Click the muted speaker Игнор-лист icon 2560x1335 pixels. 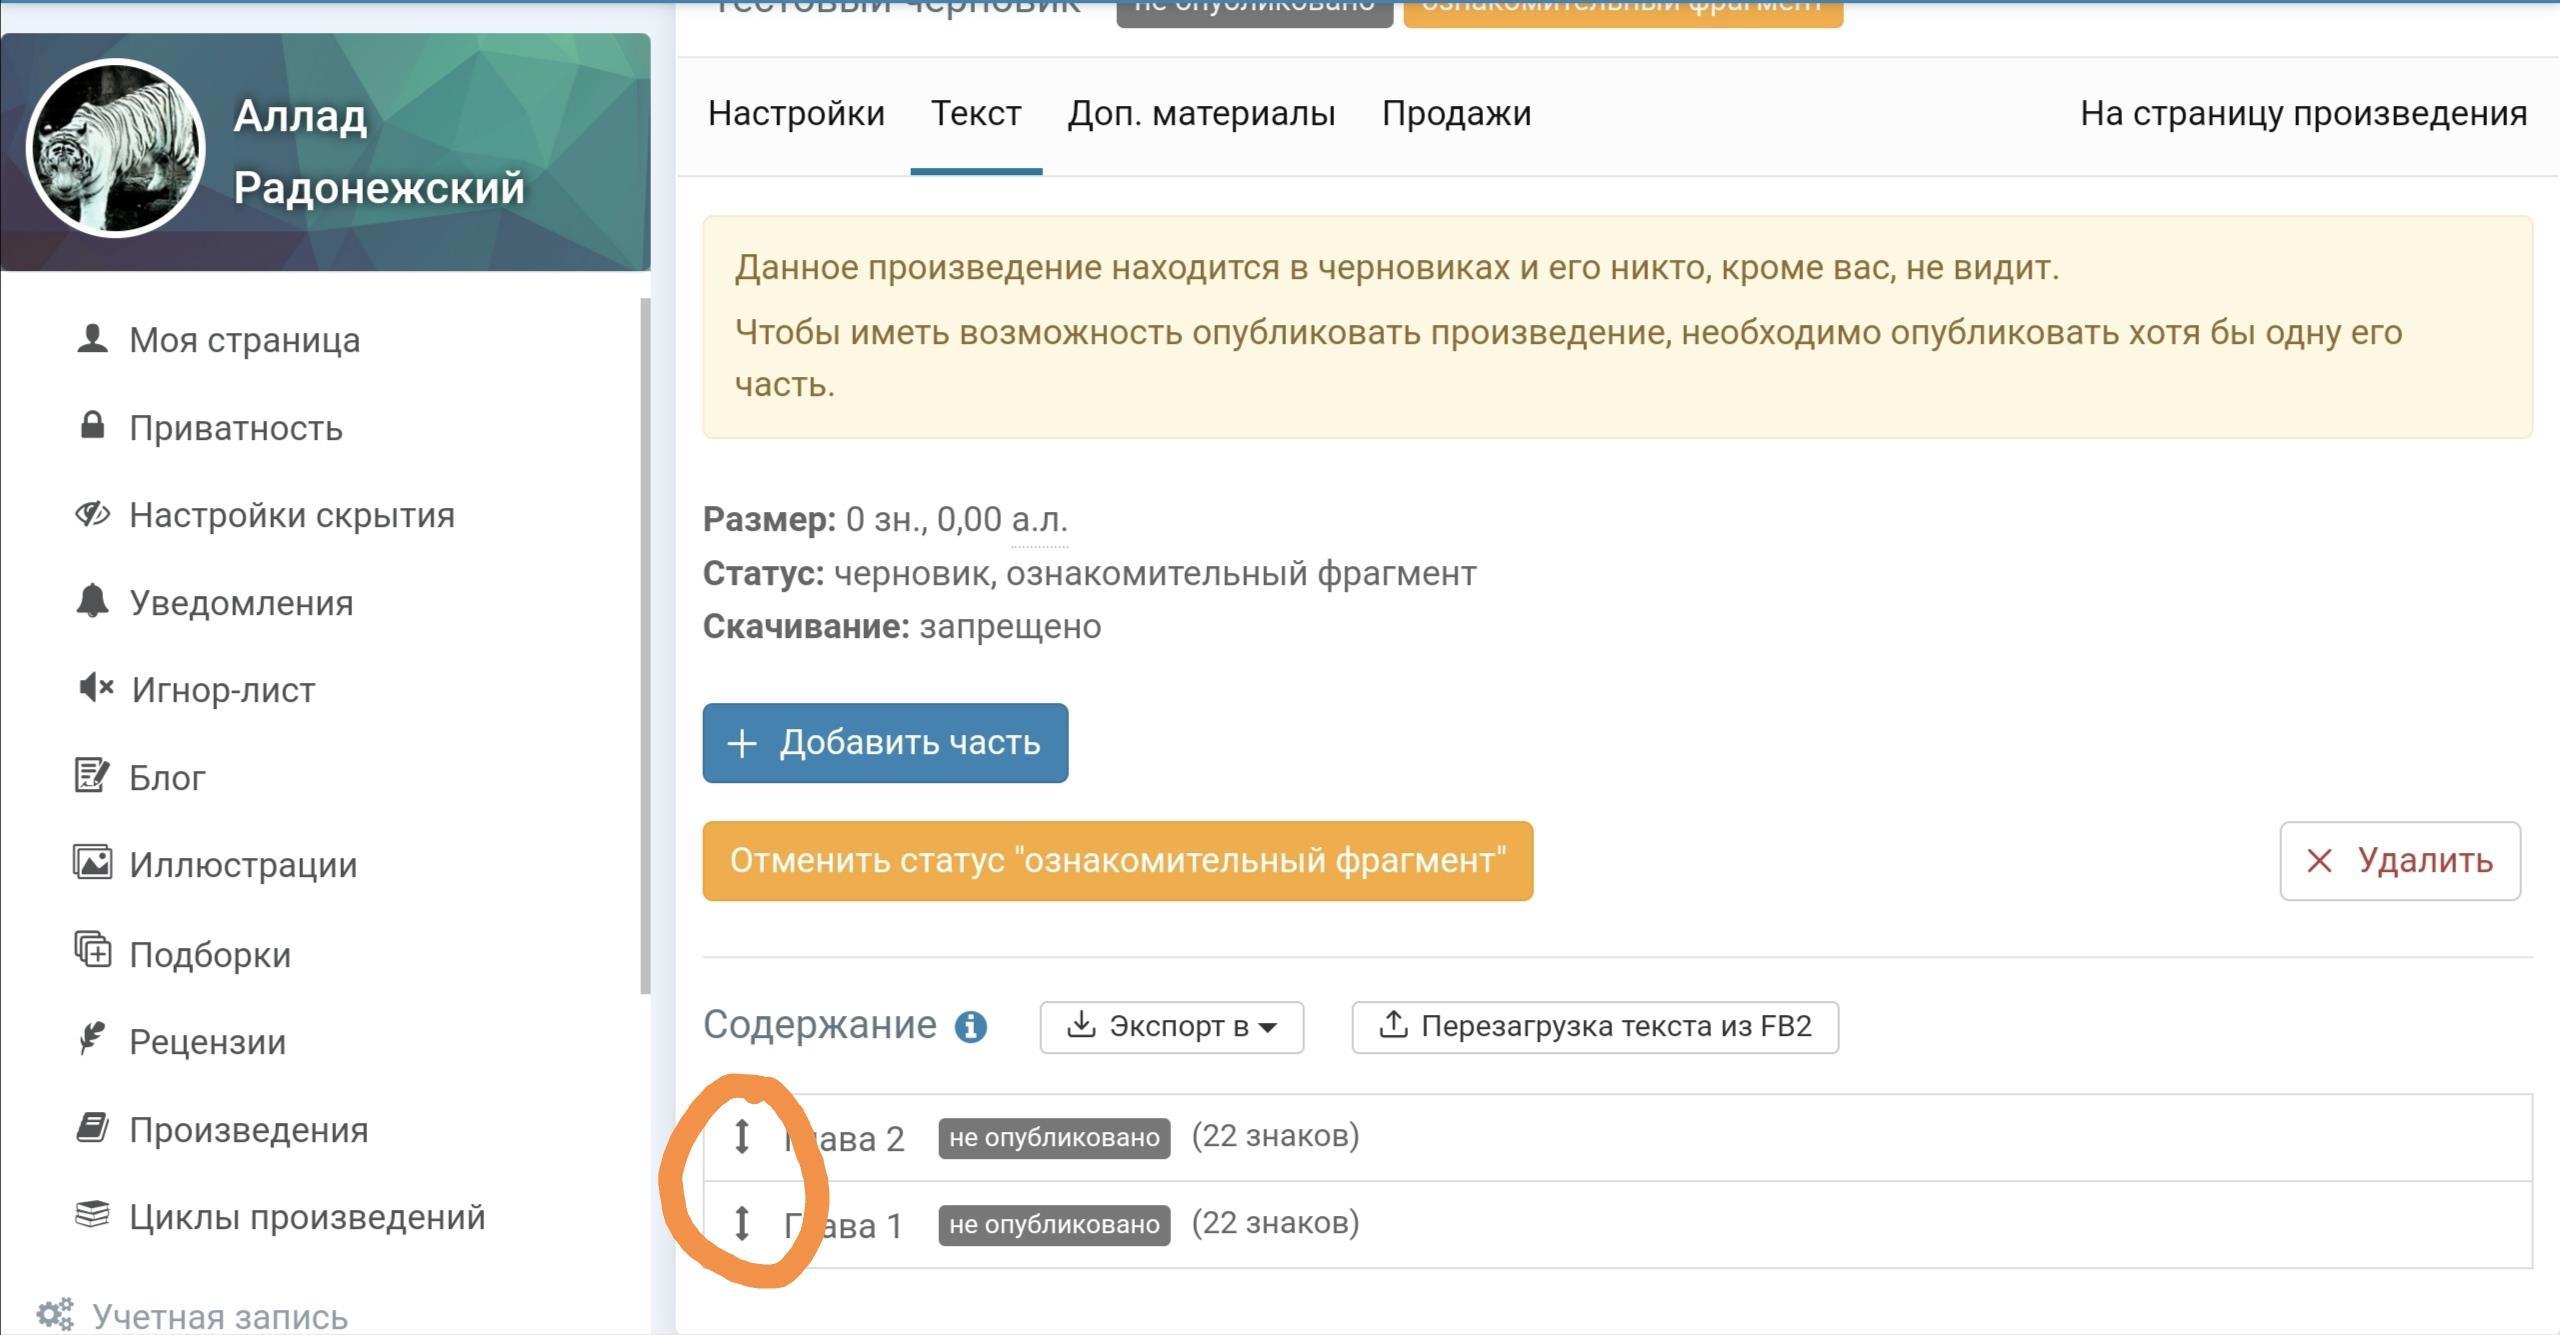(95, 688)
